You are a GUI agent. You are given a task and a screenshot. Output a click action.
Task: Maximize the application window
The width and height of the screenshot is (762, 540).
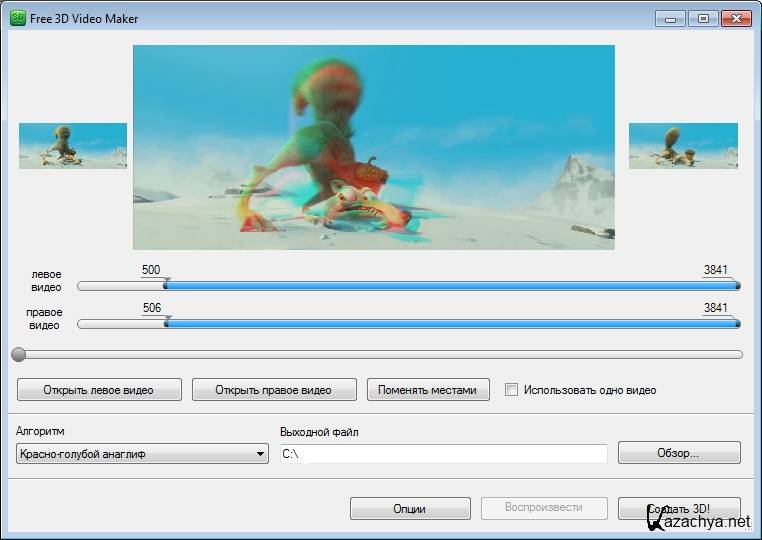point(703,18)
